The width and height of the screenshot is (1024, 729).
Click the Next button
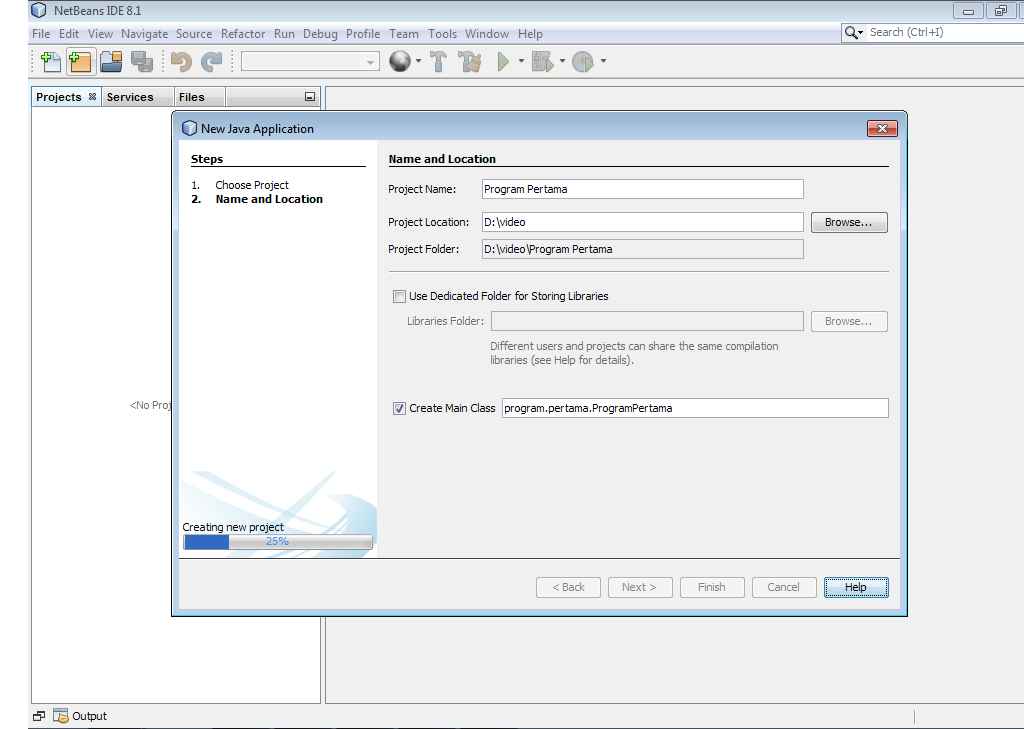[639, 587]
